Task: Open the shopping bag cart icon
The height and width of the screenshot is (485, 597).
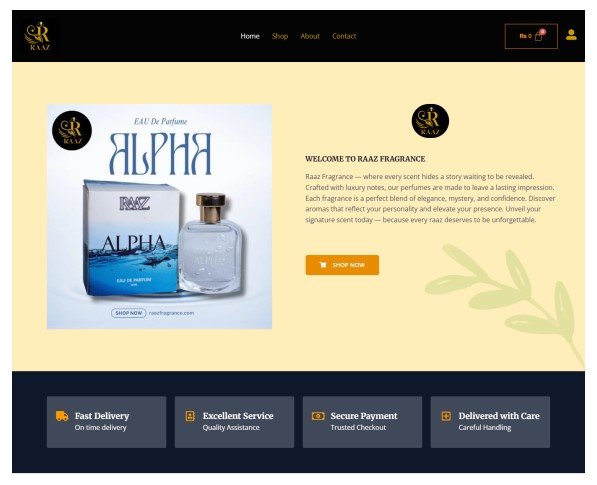Action: point(539,35)
